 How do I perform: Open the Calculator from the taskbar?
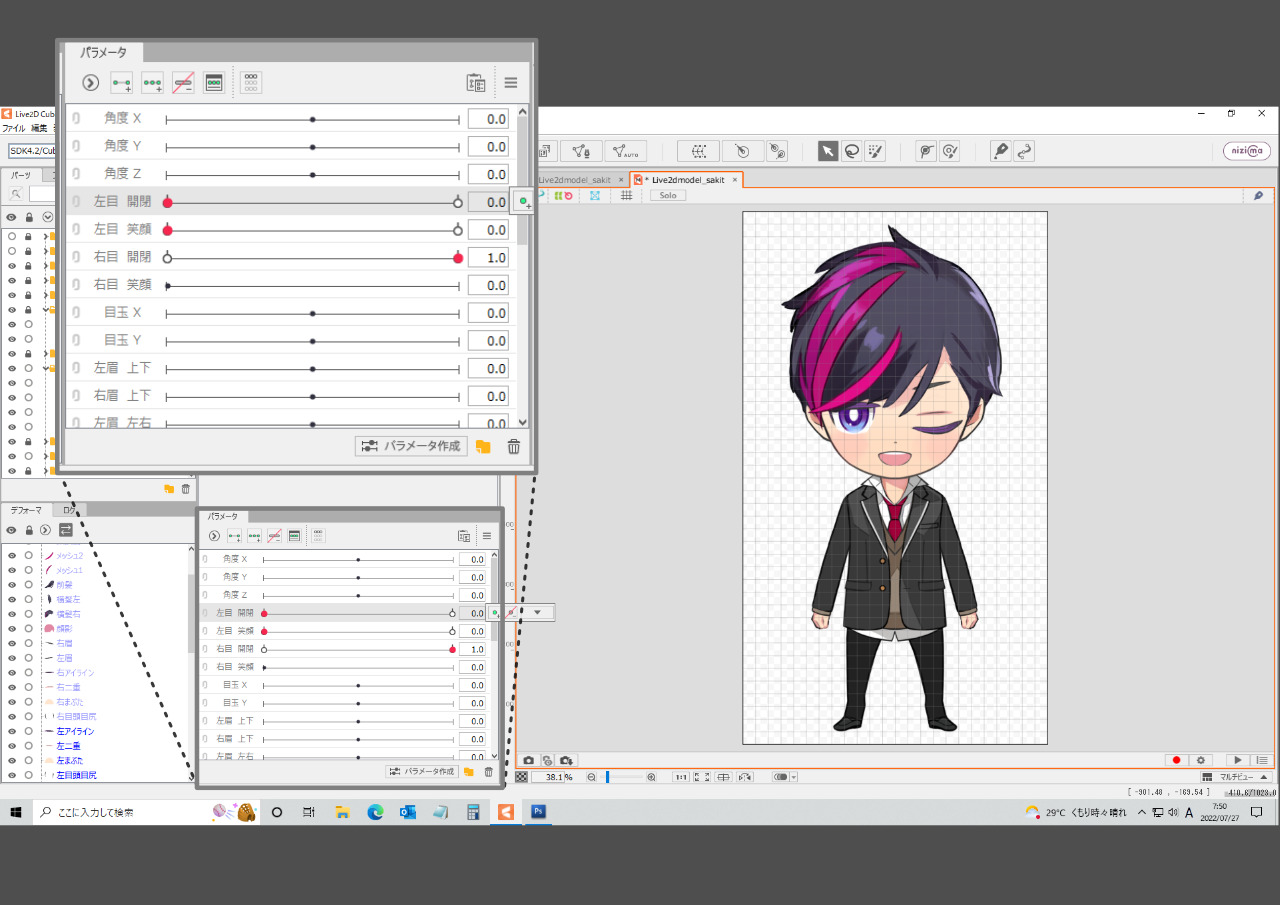tap(473, 812)
